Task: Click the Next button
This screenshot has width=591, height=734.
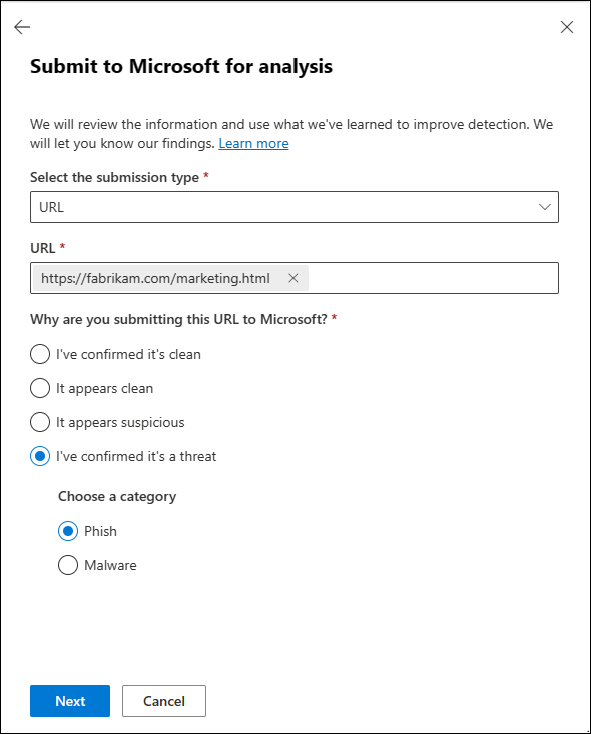Action: pyautogui.click(x=70, y=701)
